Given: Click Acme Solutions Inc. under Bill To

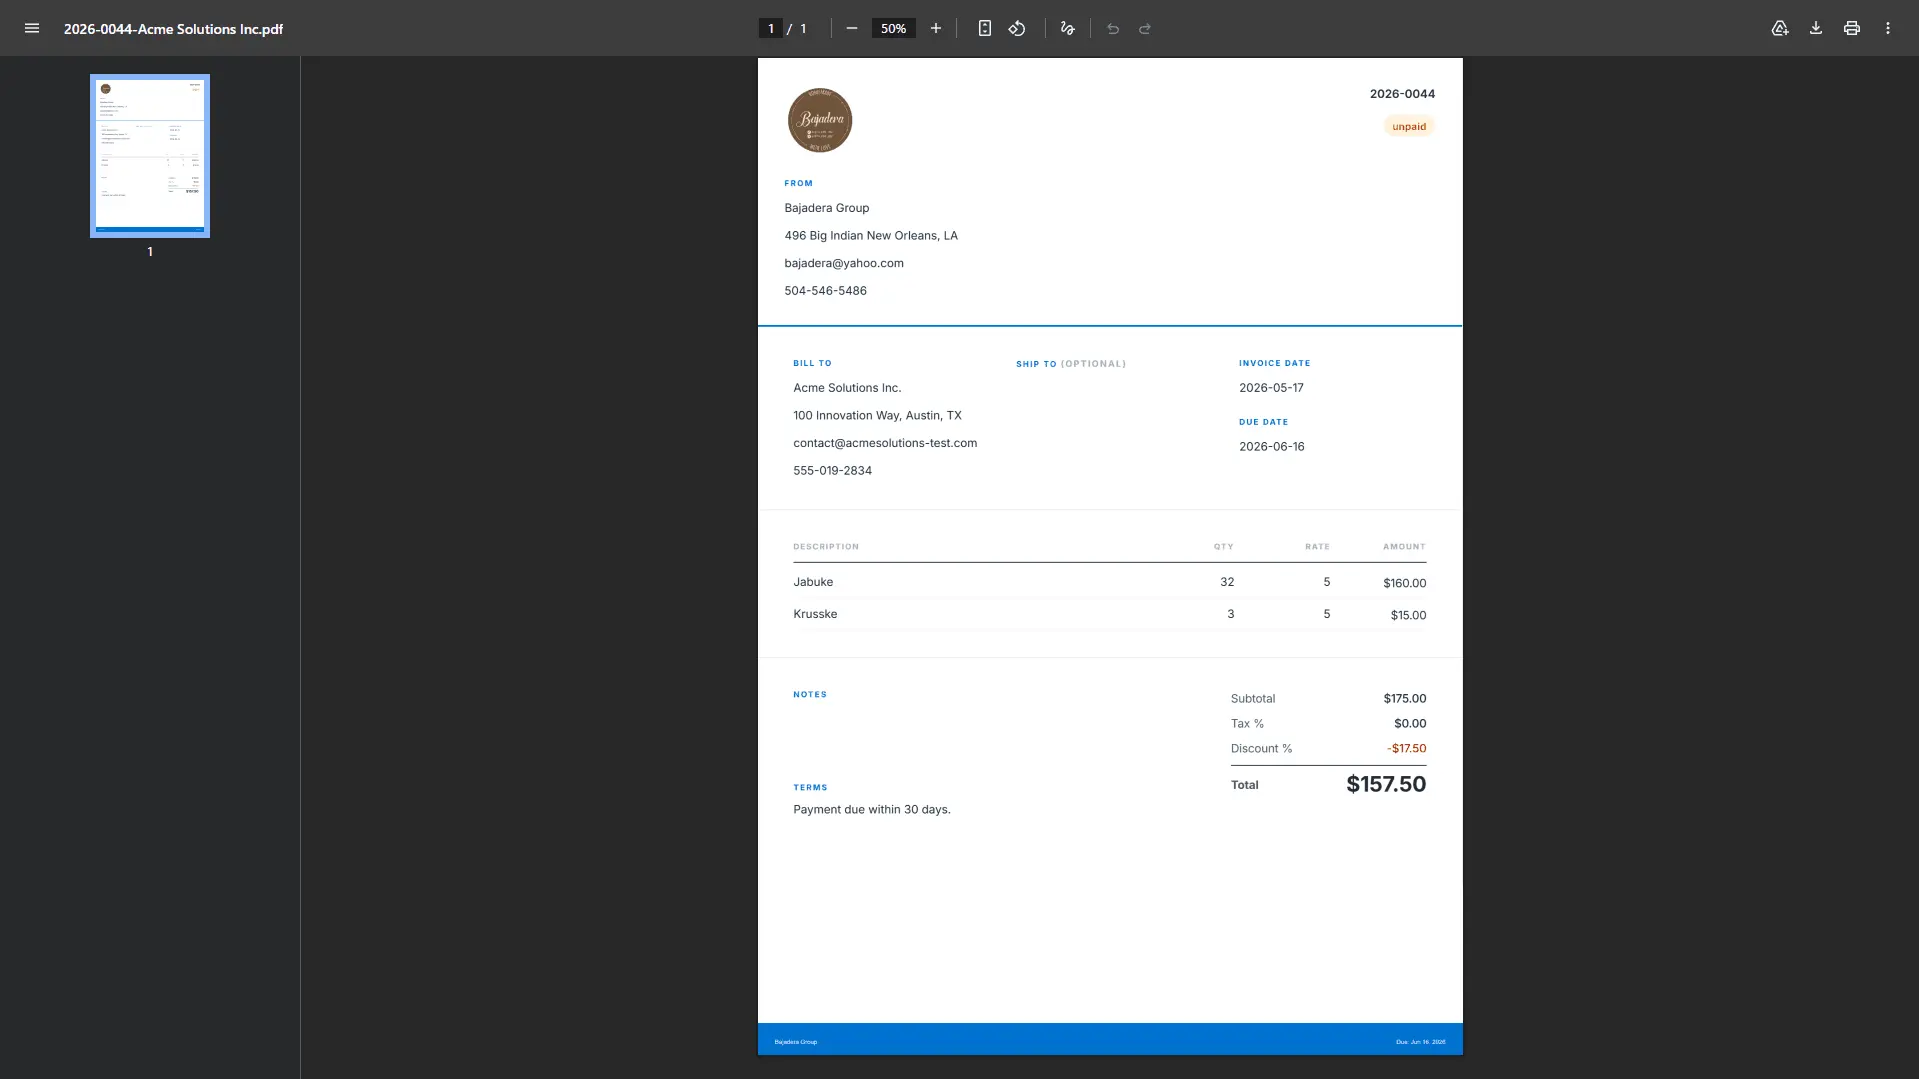Looking at the screenshot, I should (x=847, y=387).
